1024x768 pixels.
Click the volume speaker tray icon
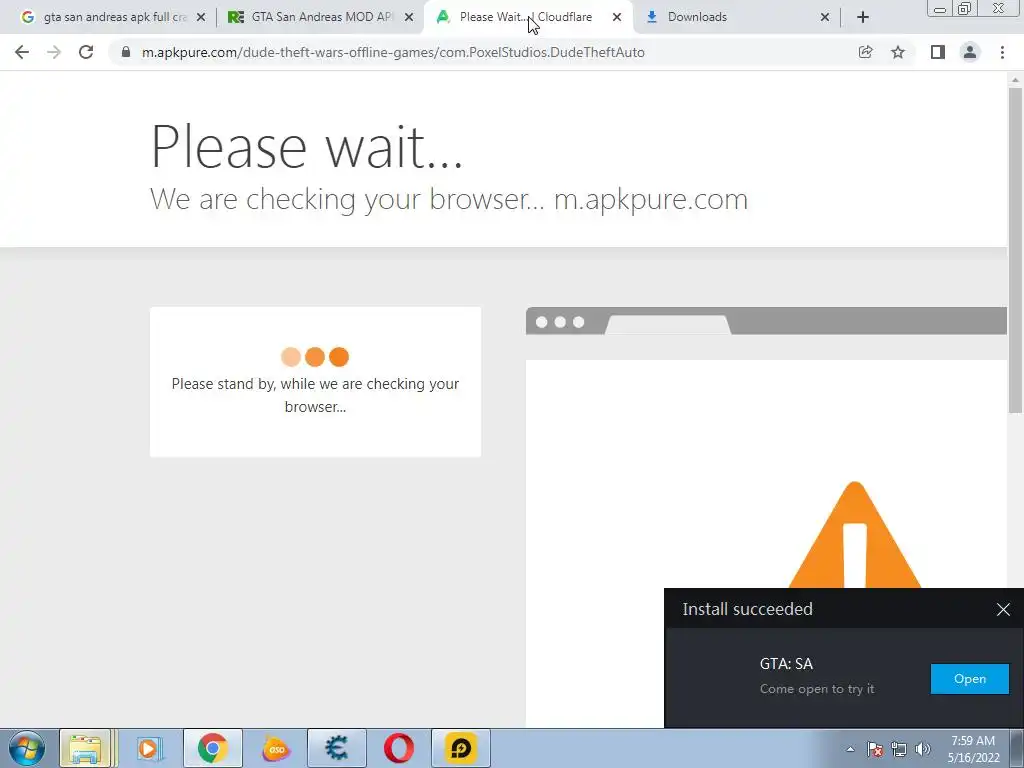[922, 749]
